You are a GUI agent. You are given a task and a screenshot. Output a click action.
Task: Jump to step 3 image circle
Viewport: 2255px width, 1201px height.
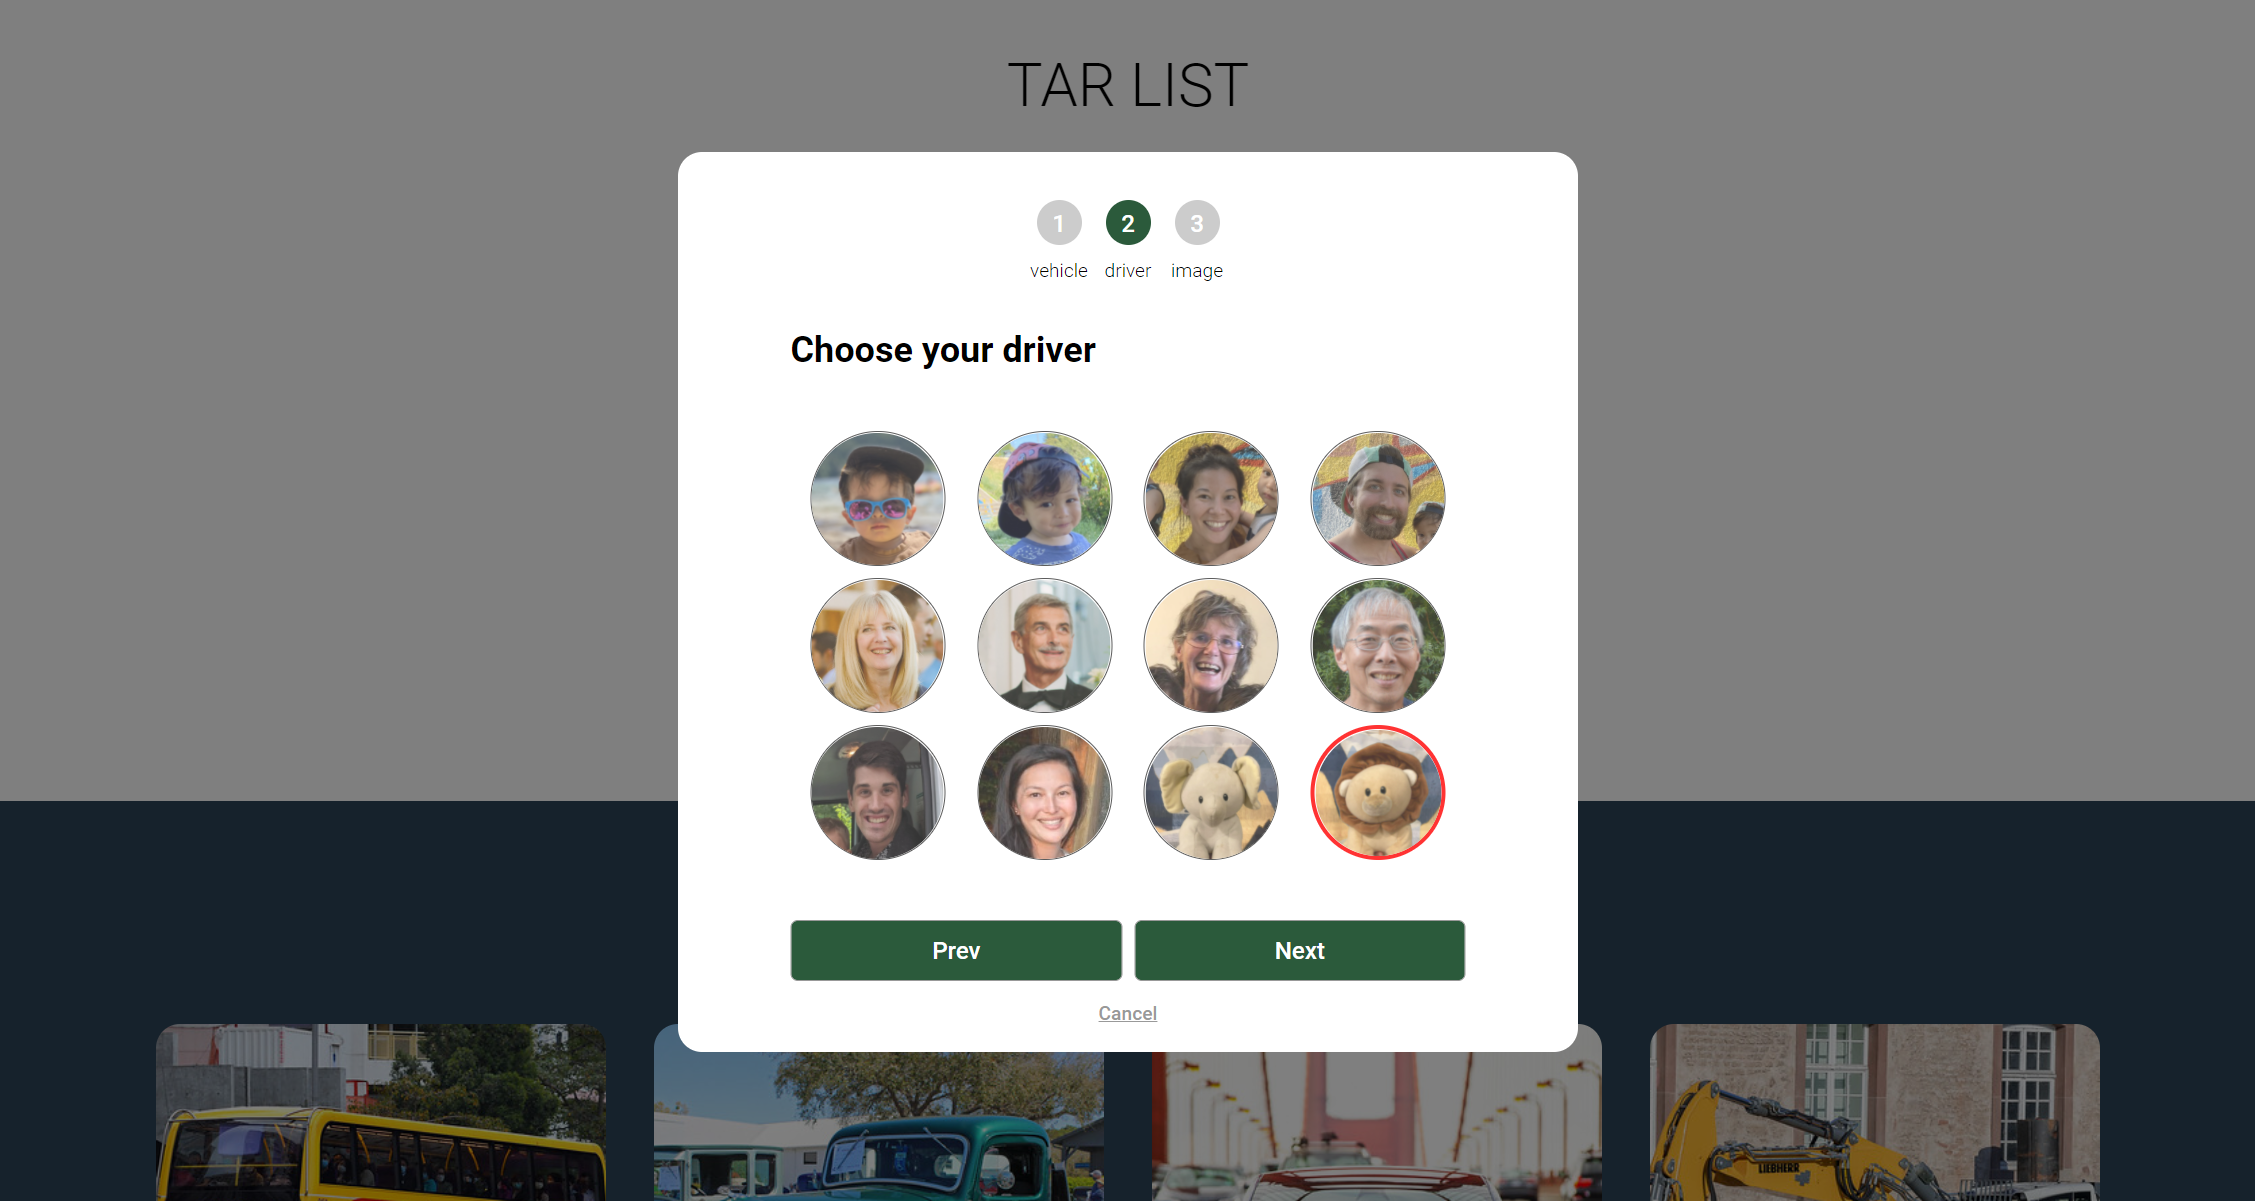tap(1197, 223)
